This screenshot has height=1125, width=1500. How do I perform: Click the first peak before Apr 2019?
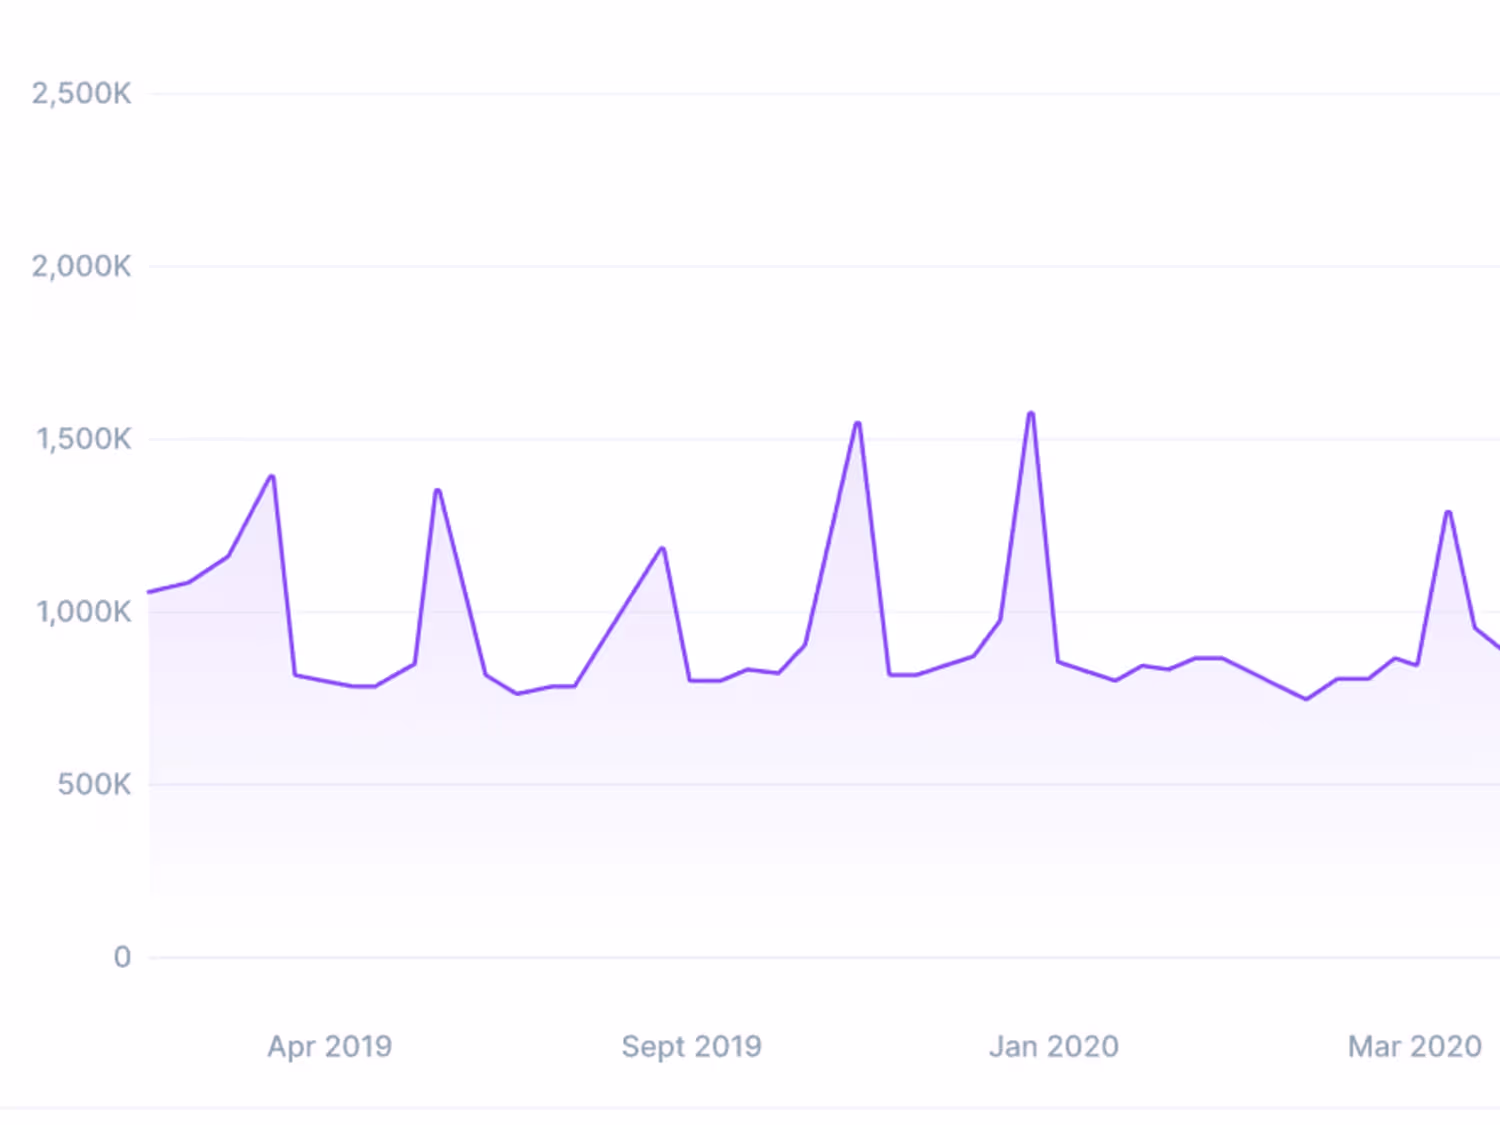click(x=271, y=477)
